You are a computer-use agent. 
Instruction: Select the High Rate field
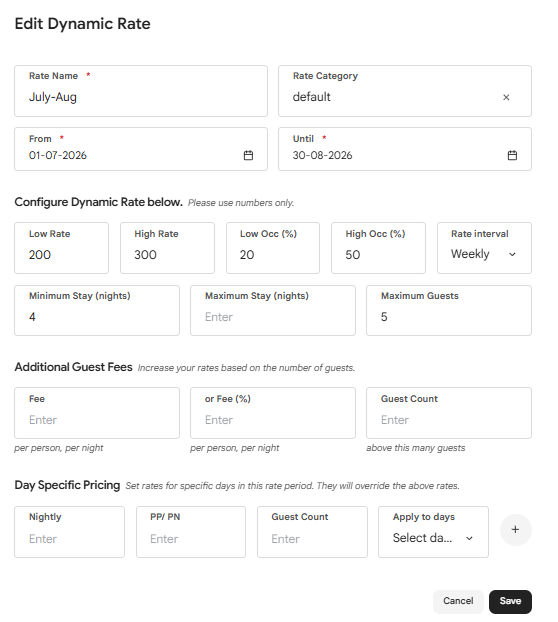167,248
